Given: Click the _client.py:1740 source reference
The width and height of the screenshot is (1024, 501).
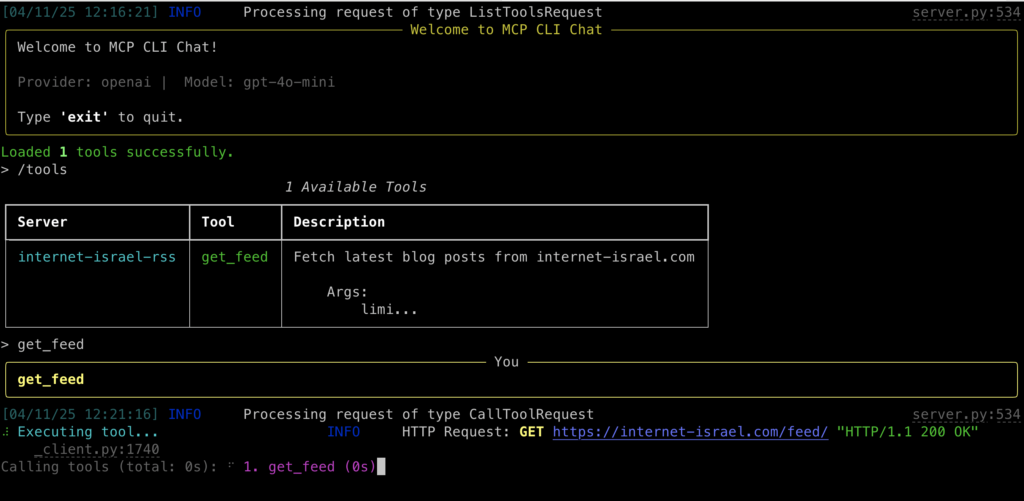Looking at the screenshot, I should click(97, 449).
